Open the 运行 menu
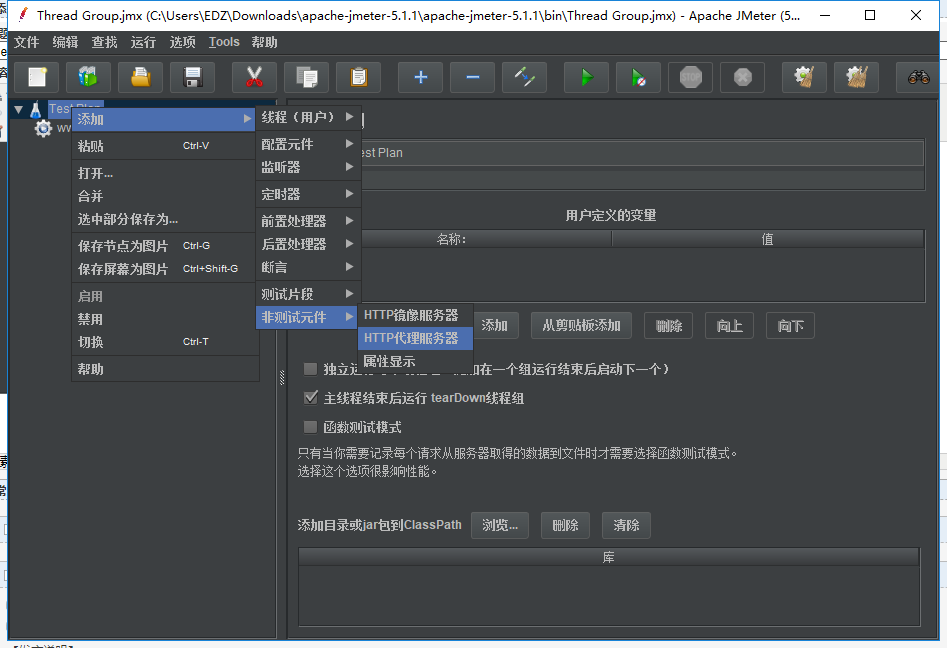Image resolution: width=947 pixels, height=648 pixels. pyautogui.click(x=143, y=42)
